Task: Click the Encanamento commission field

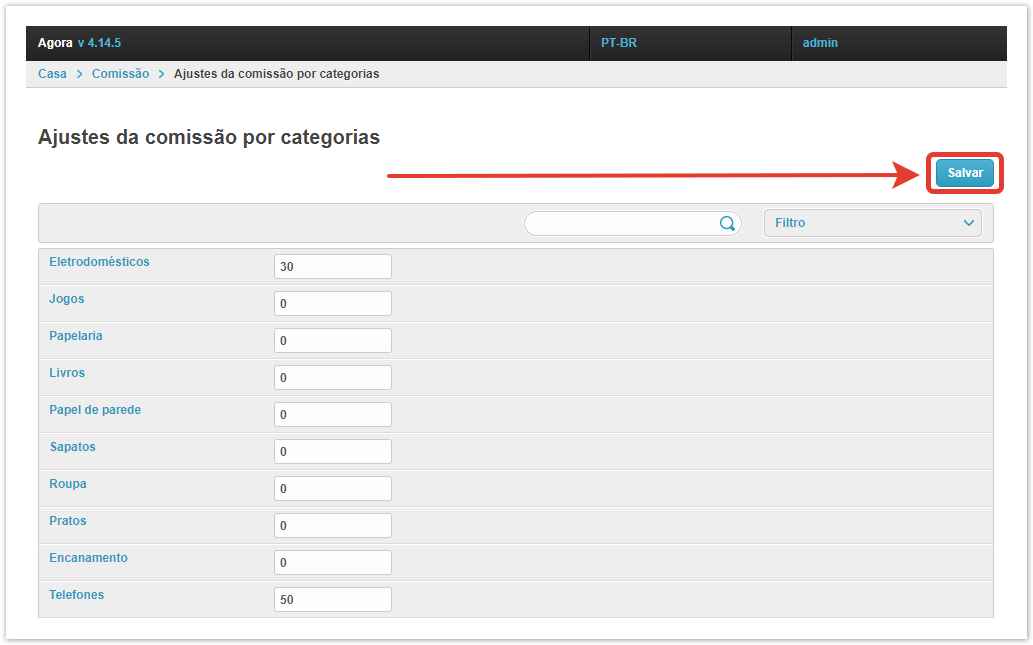Action: click(332, 563)
